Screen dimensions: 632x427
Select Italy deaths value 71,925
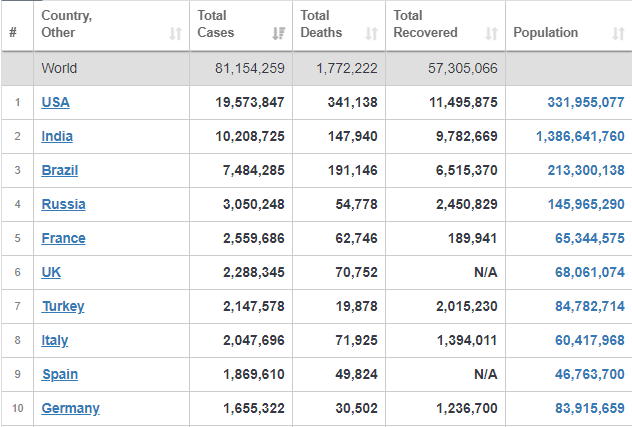(357, 340)
